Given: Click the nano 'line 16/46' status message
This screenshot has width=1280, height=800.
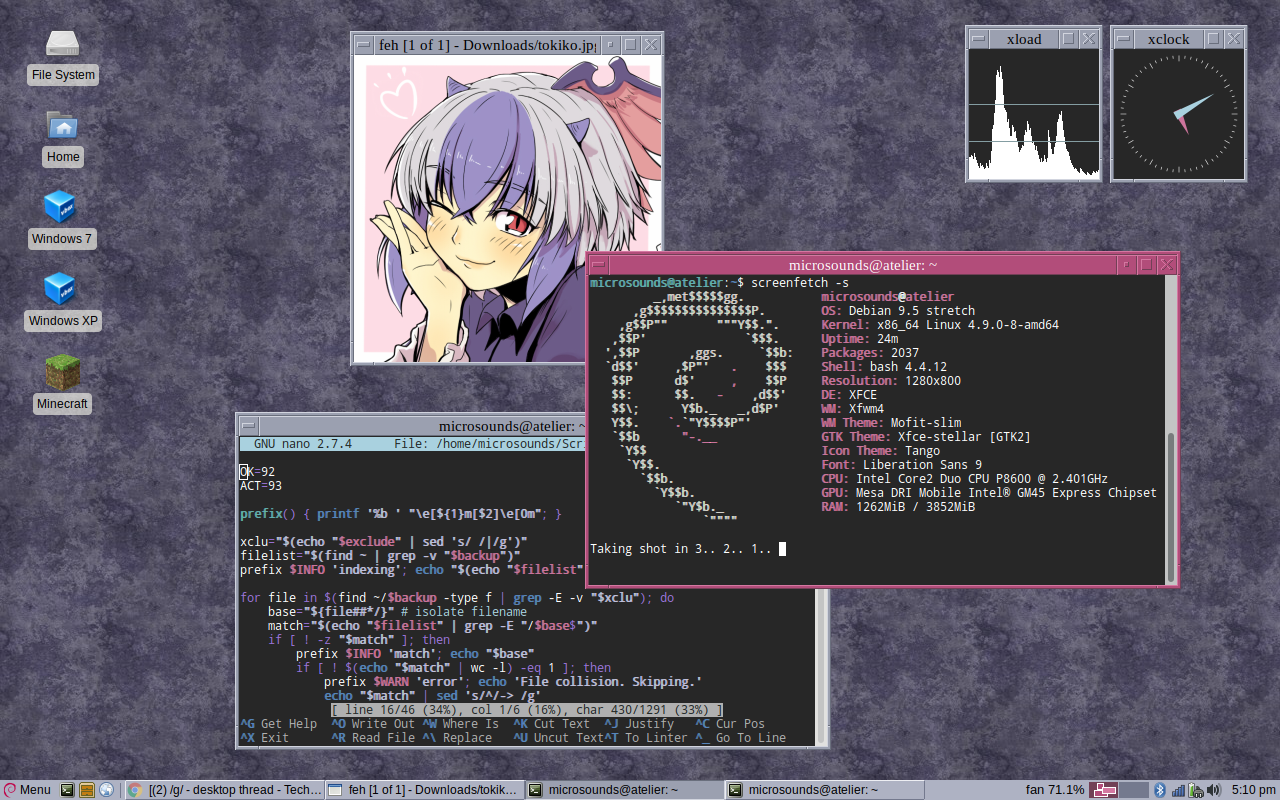Looking at the screenshot, I should tap(527, 710).
